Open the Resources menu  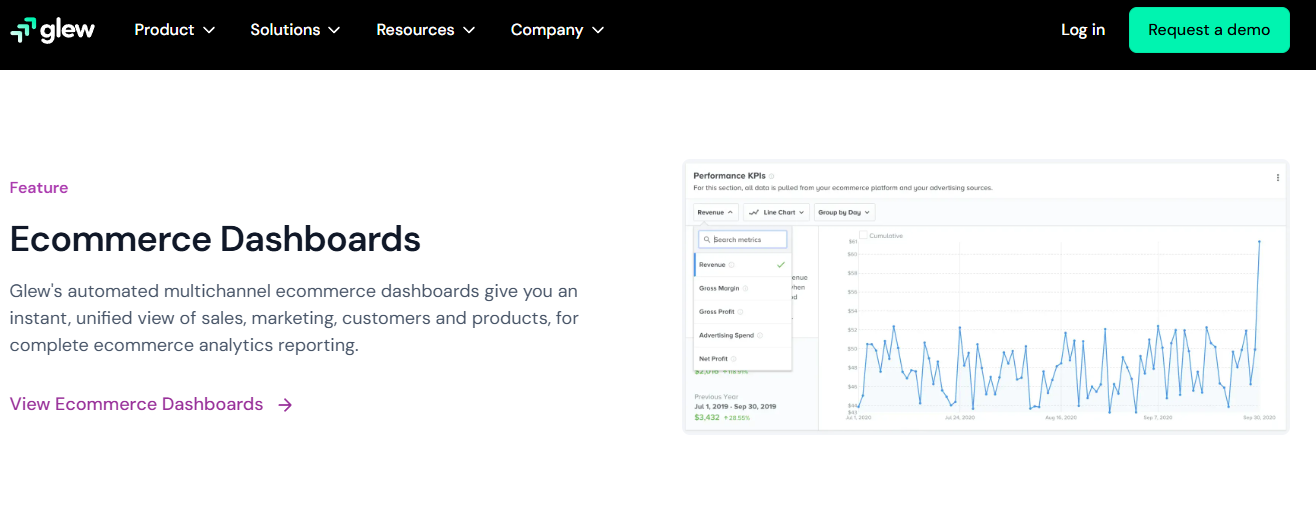pos(425,30)
